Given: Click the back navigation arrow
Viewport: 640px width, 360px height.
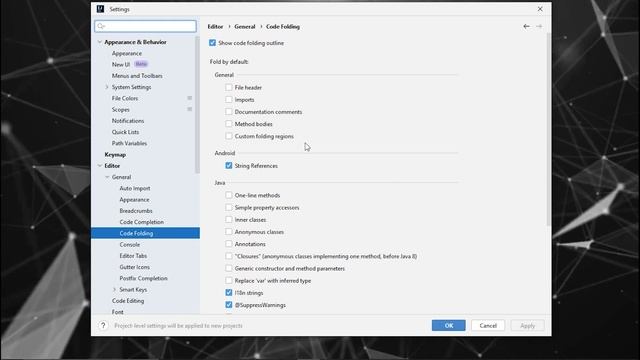Looking at the screenshot, I should click(x=526, y=26).
